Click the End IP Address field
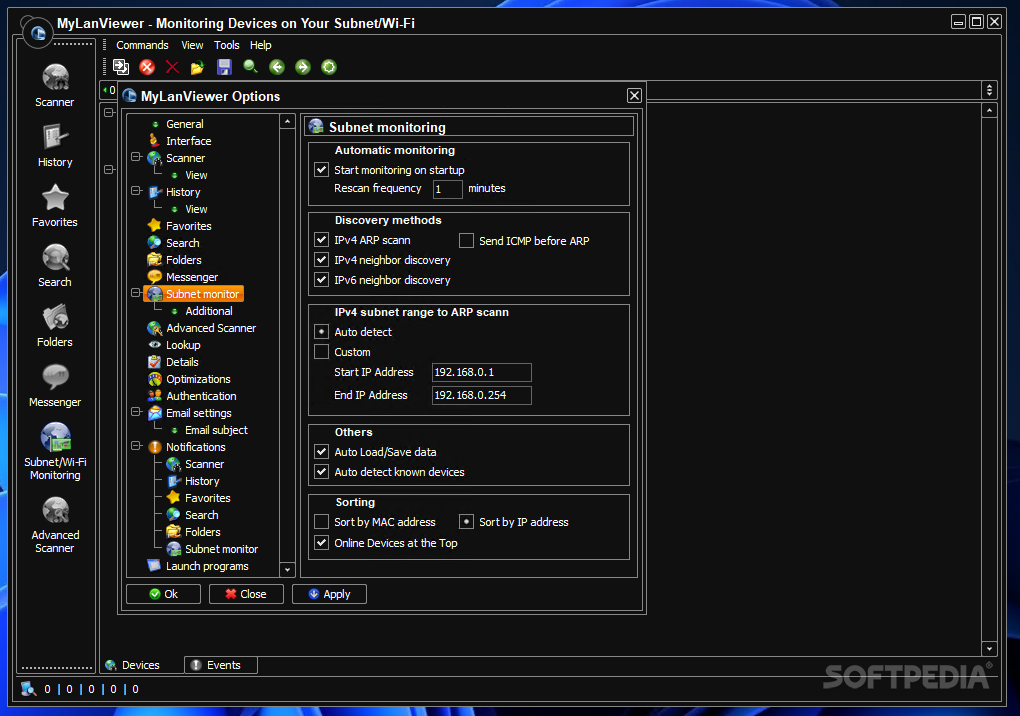 (481, 395)
